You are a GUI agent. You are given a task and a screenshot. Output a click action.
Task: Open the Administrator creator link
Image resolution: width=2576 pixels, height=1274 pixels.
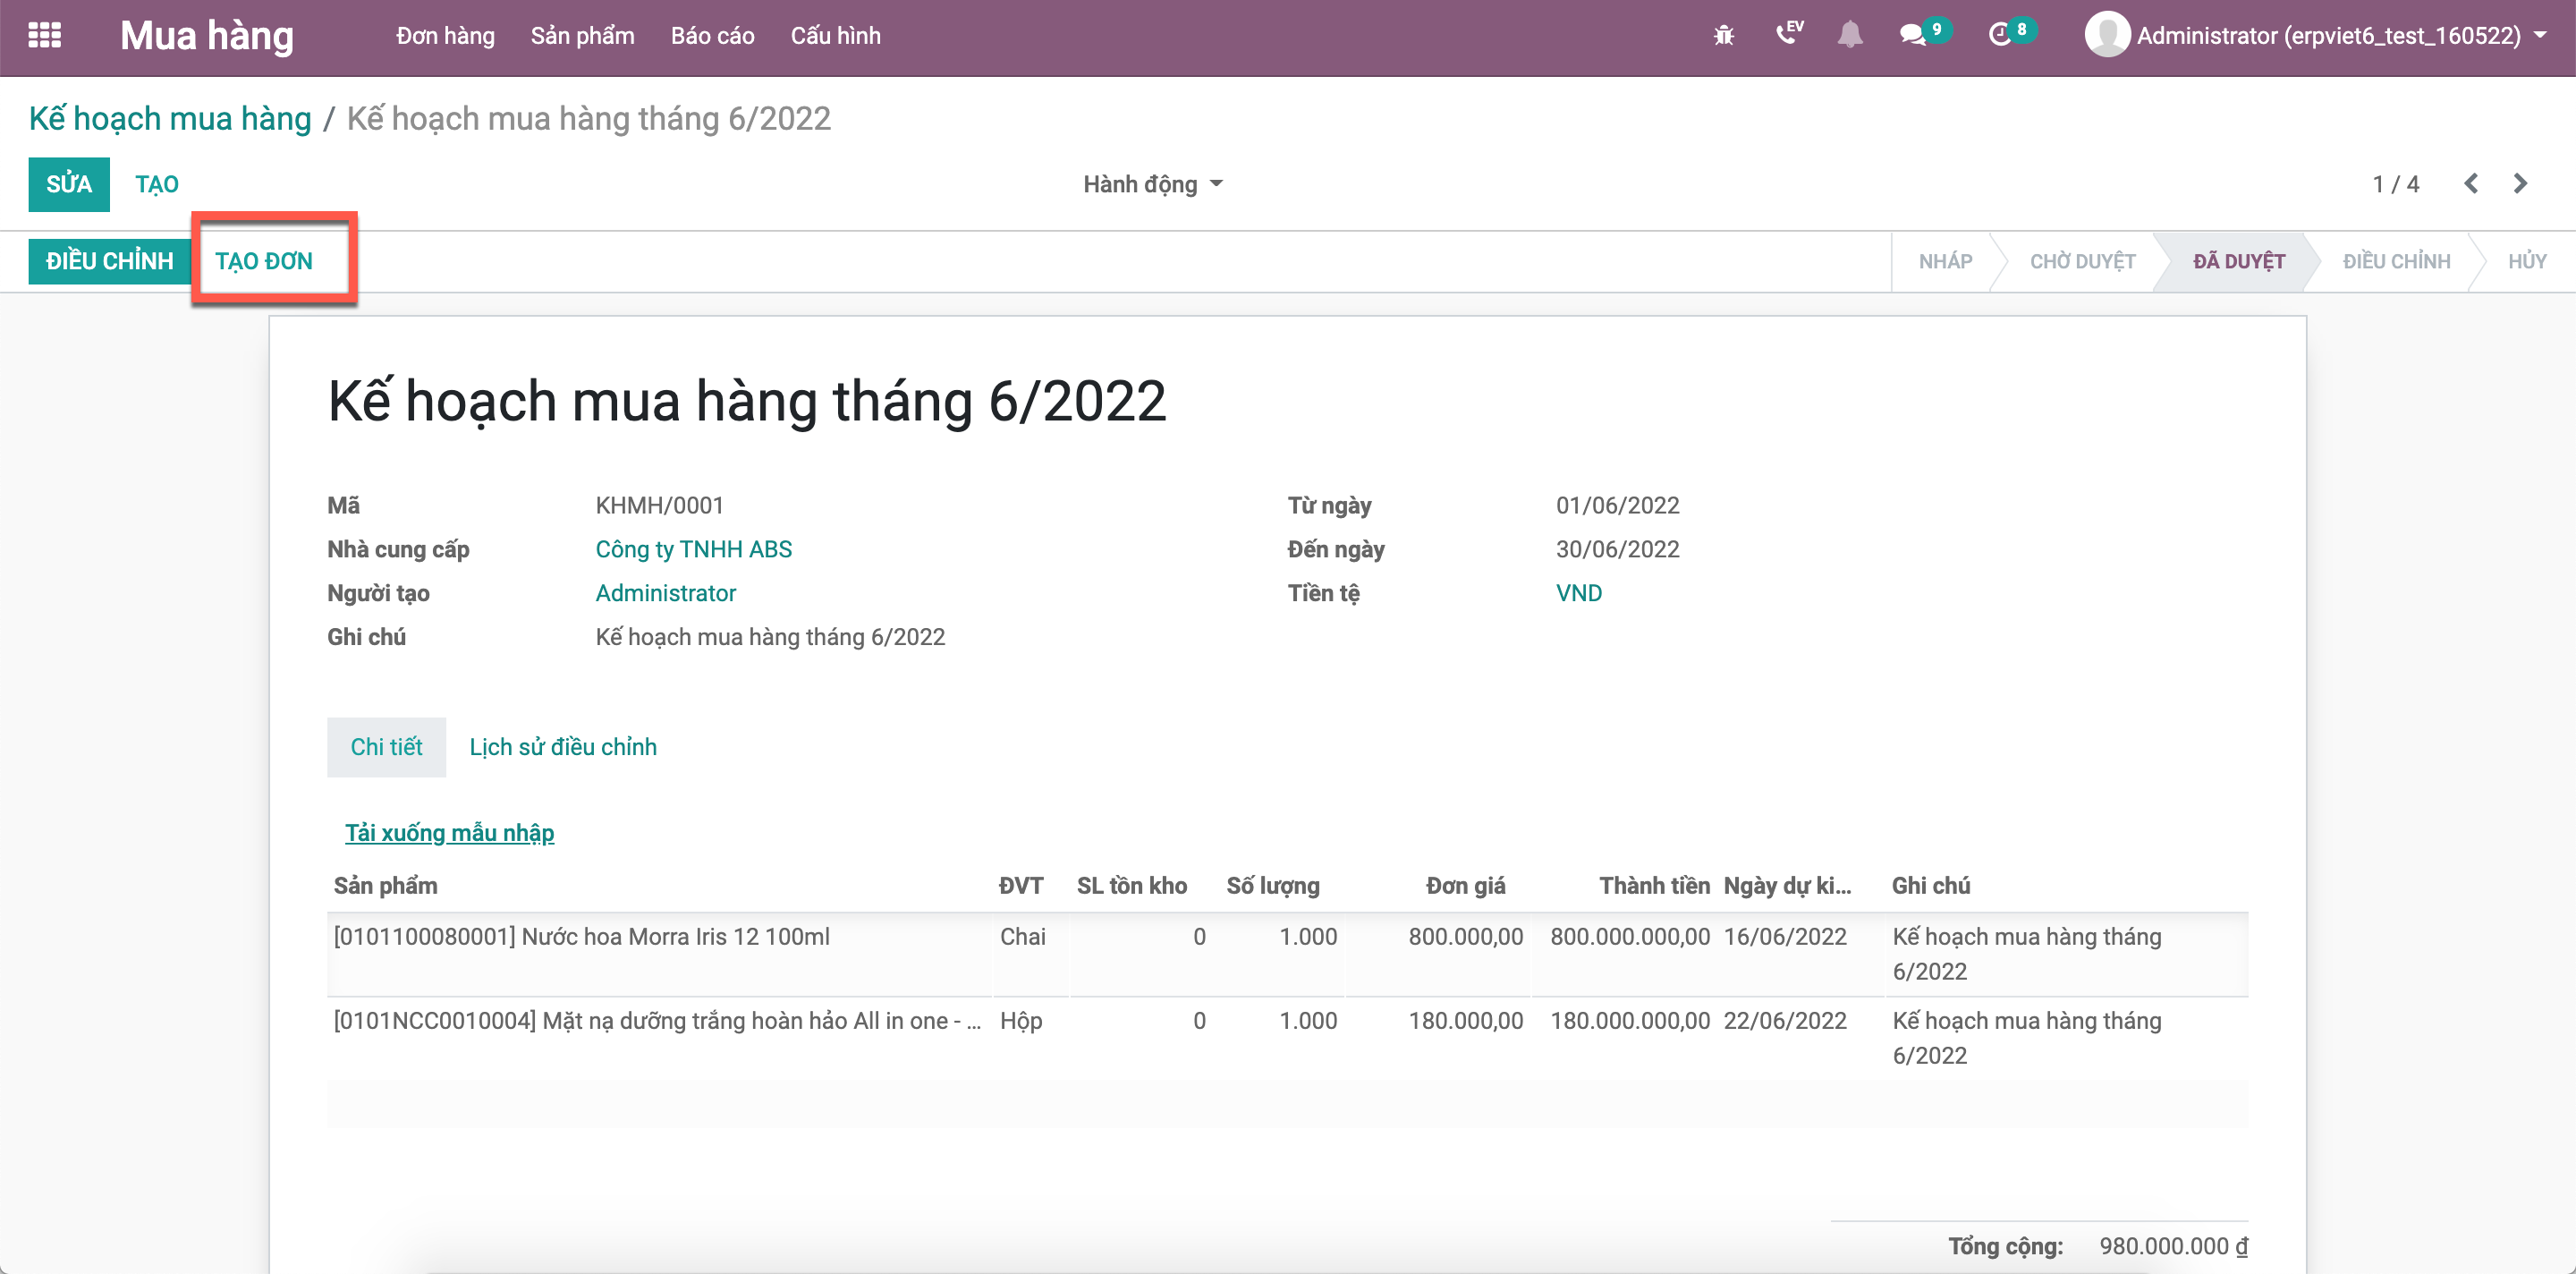click(x=665, y=593)
